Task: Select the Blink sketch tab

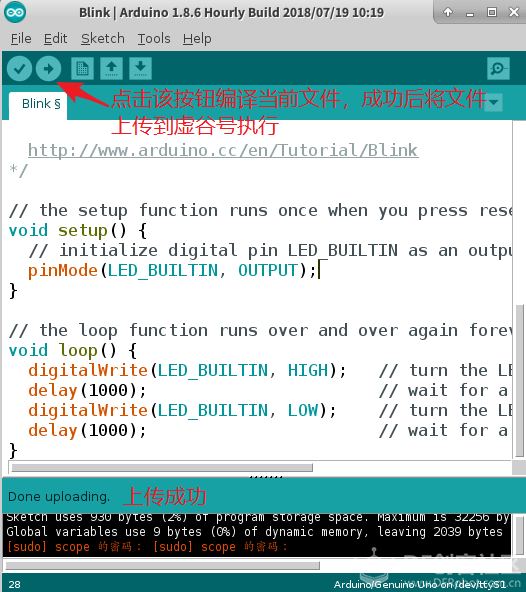Action: (x=39, y=105)
